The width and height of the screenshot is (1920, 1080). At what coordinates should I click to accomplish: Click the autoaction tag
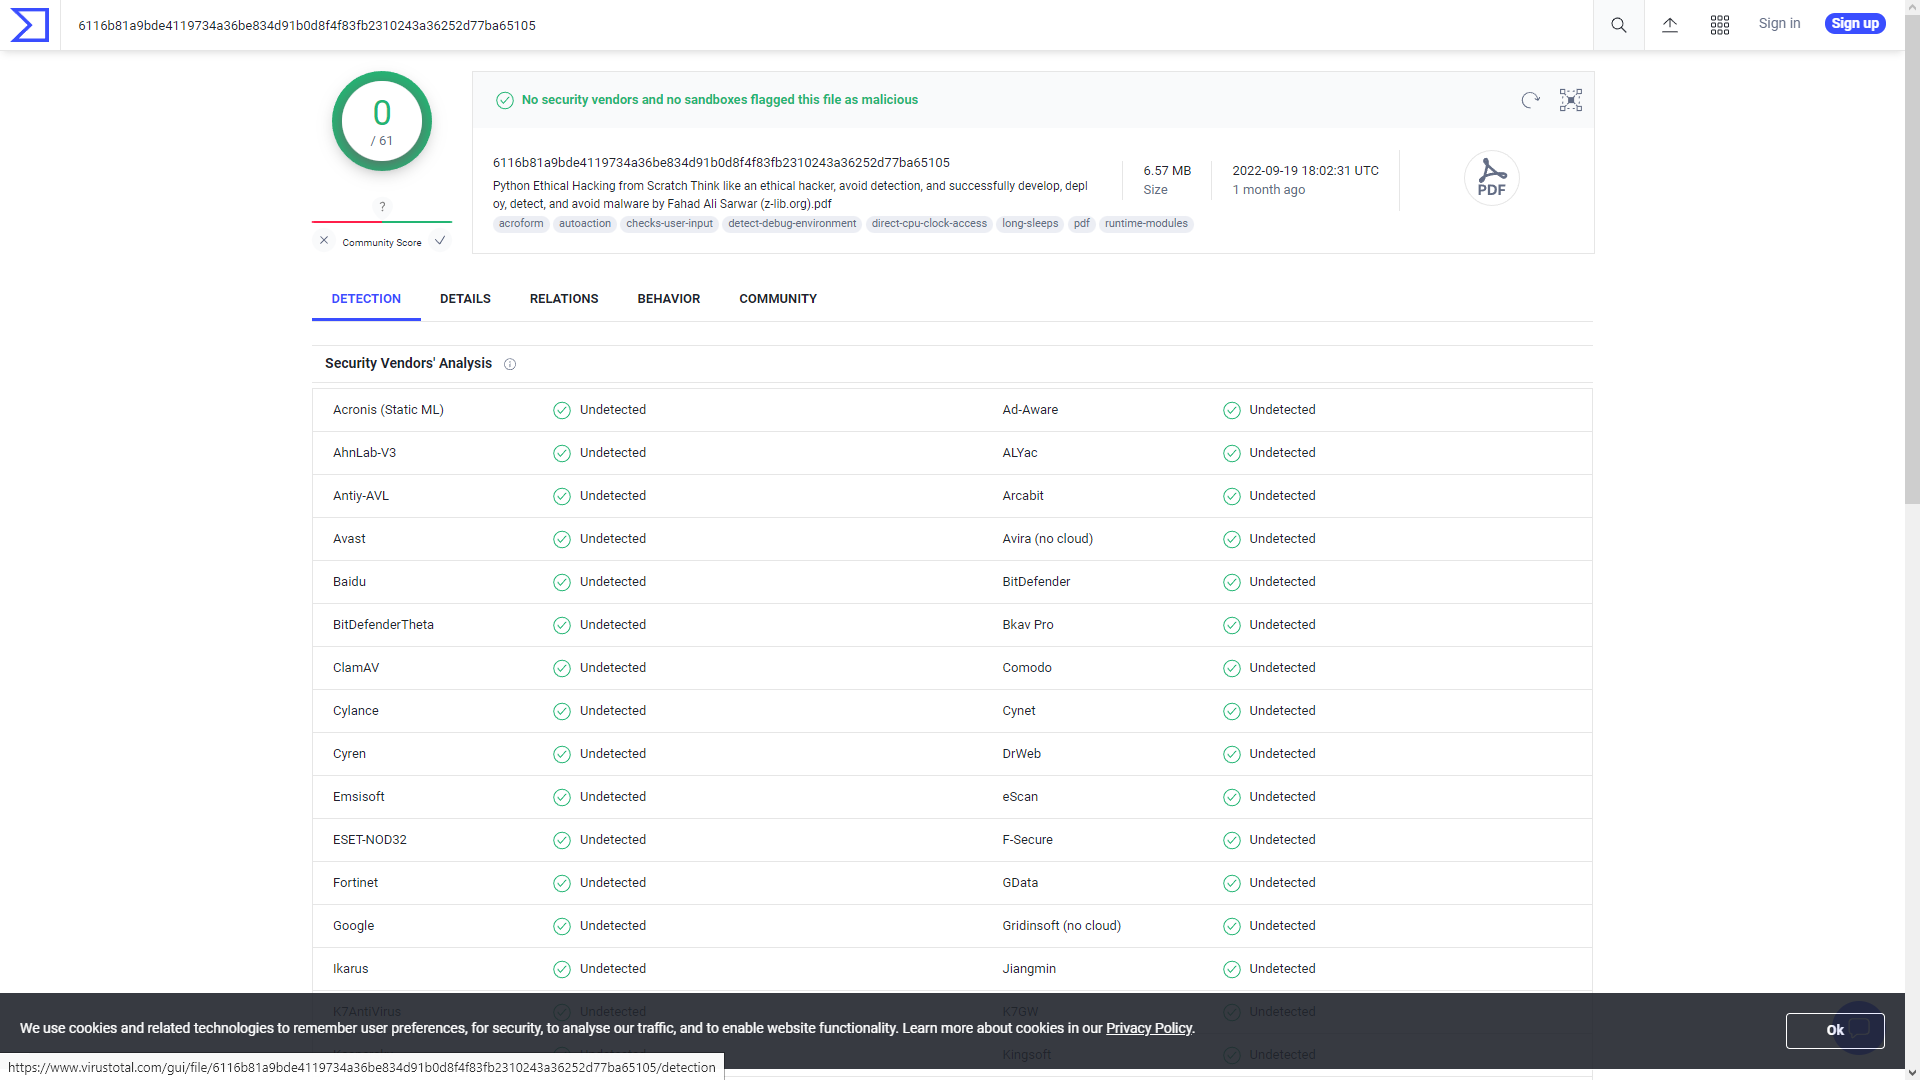point(585,224)
